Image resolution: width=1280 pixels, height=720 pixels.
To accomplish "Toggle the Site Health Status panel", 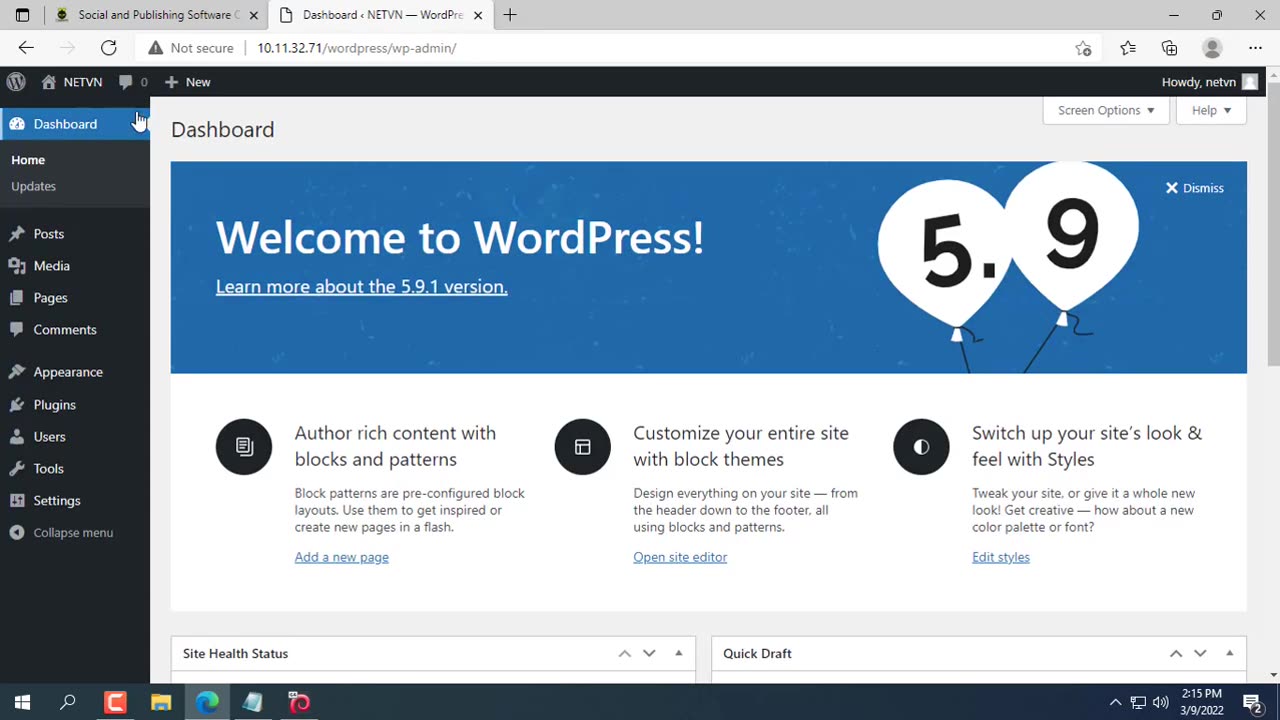I will (x=678, y=653).
